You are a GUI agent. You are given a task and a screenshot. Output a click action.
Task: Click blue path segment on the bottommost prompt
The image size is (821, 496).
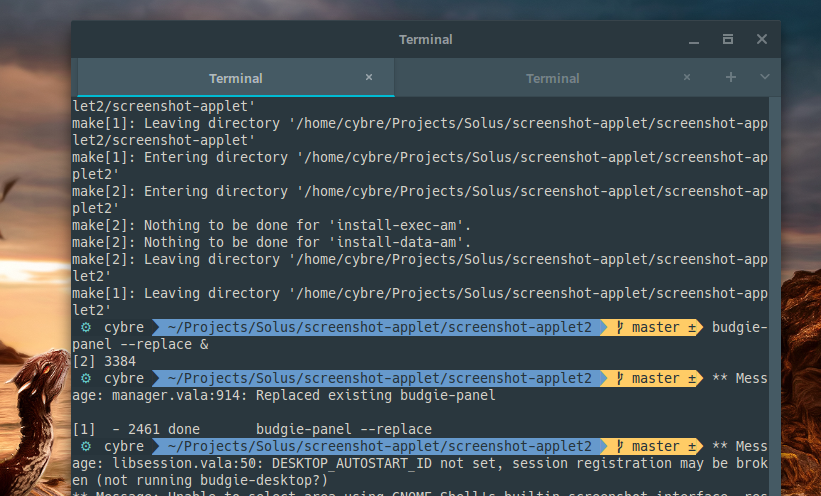(380, 446)
